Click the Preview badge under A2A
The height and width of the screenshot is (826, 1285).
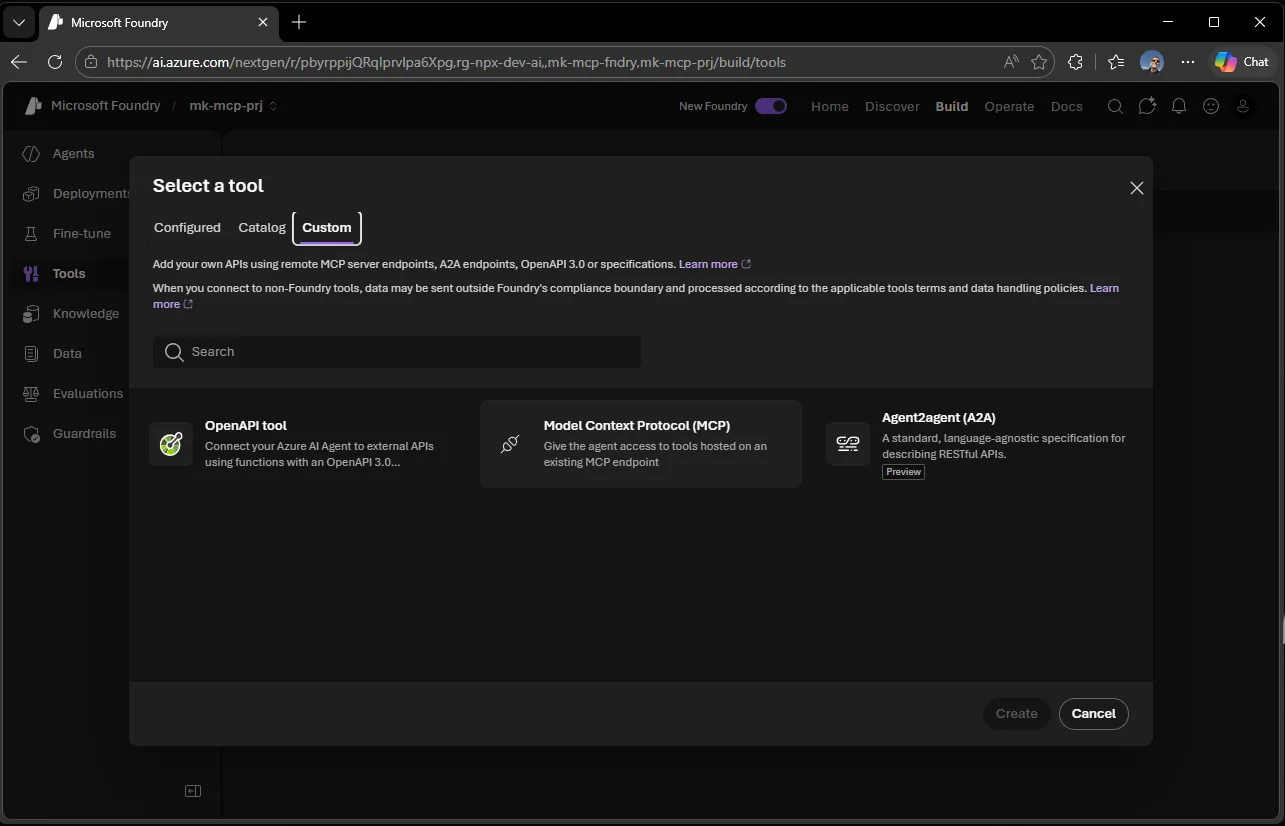[903, 472]
